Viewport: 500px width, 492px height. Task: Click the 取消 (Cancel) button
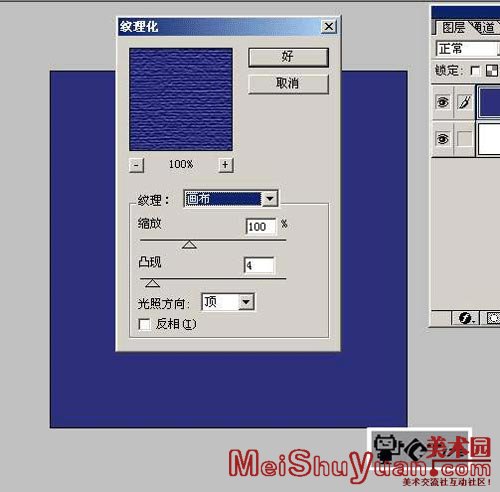coord(288,83)
